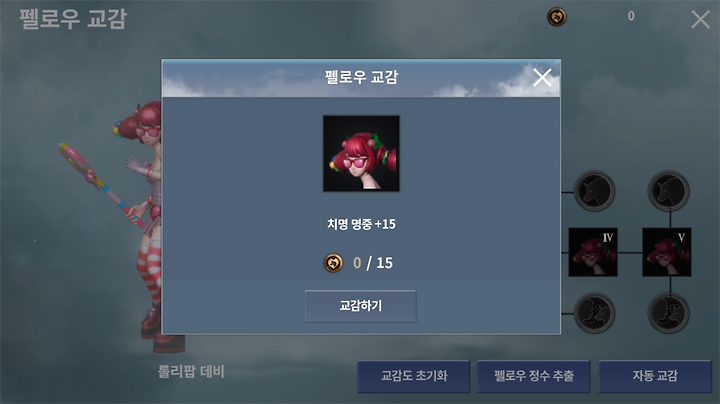
Task: Click the 교감도 초기화 button
Action: [414, 376]
